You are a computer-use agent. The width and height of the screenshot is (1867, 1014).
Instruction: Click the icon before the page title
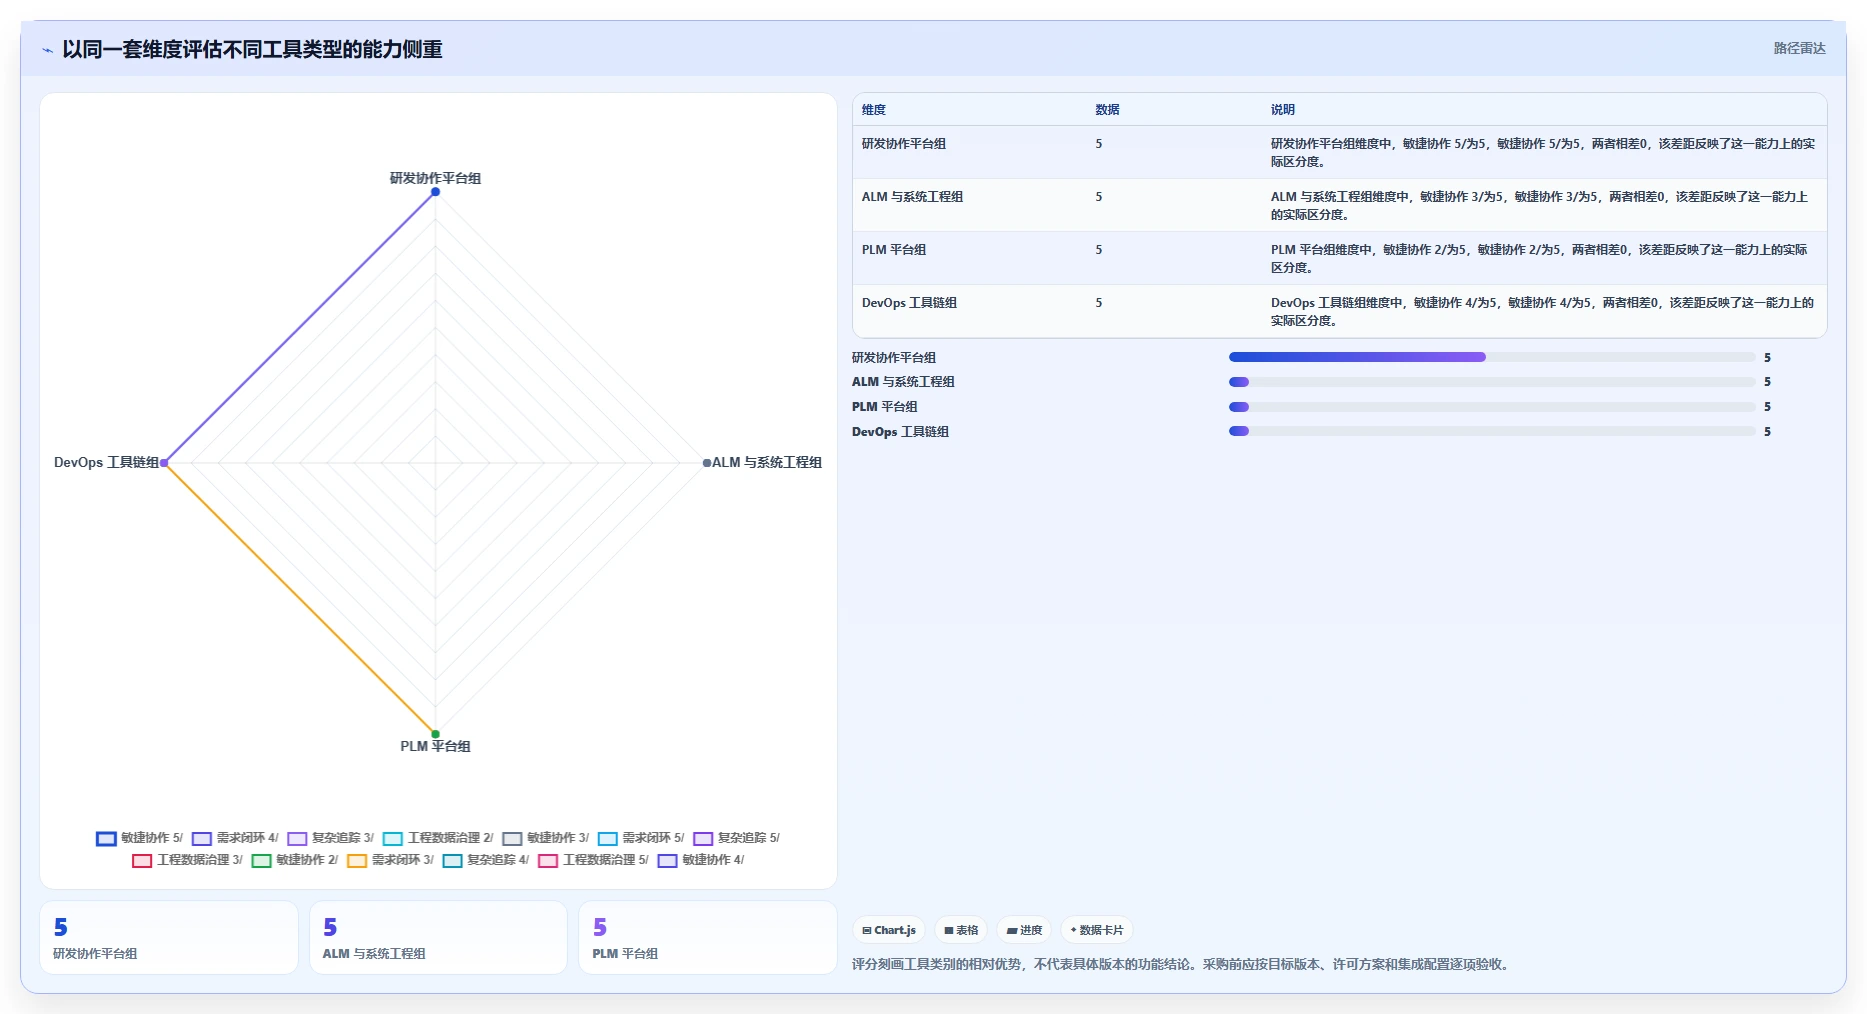(47, 50)
